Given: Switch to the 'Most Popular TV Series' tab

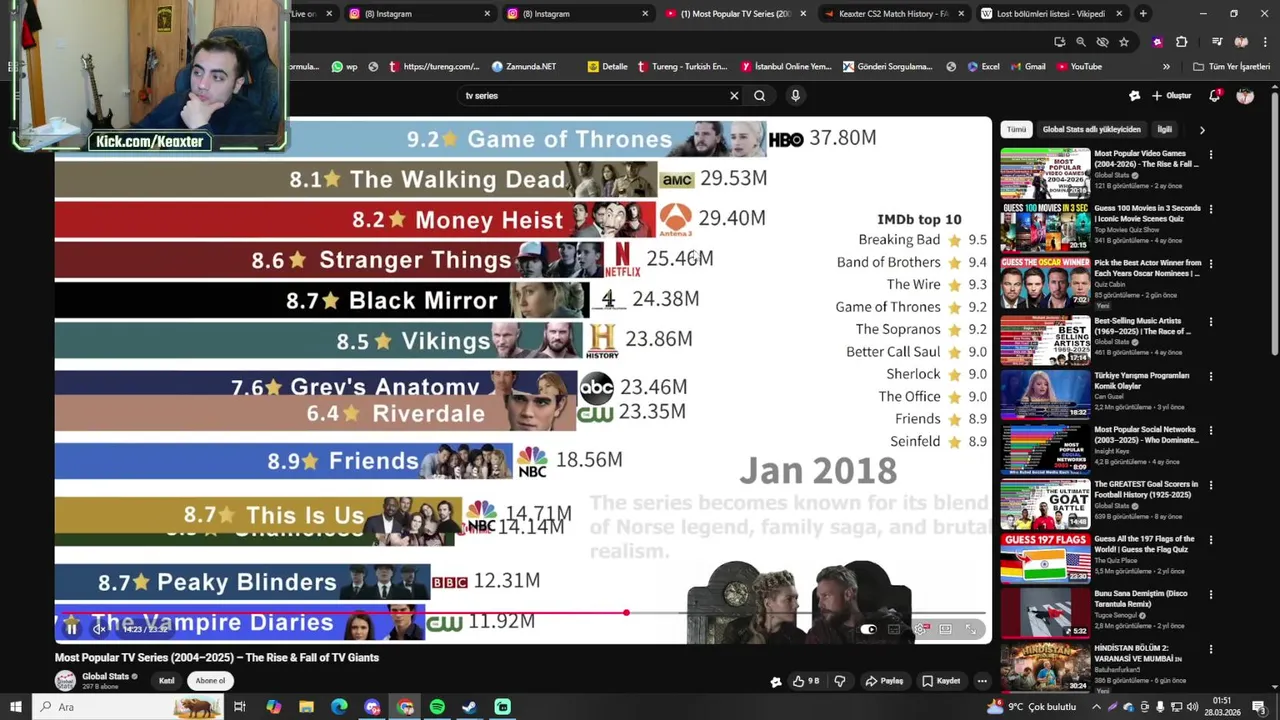Looking at the screenshot, I should [x=735, y=14].
